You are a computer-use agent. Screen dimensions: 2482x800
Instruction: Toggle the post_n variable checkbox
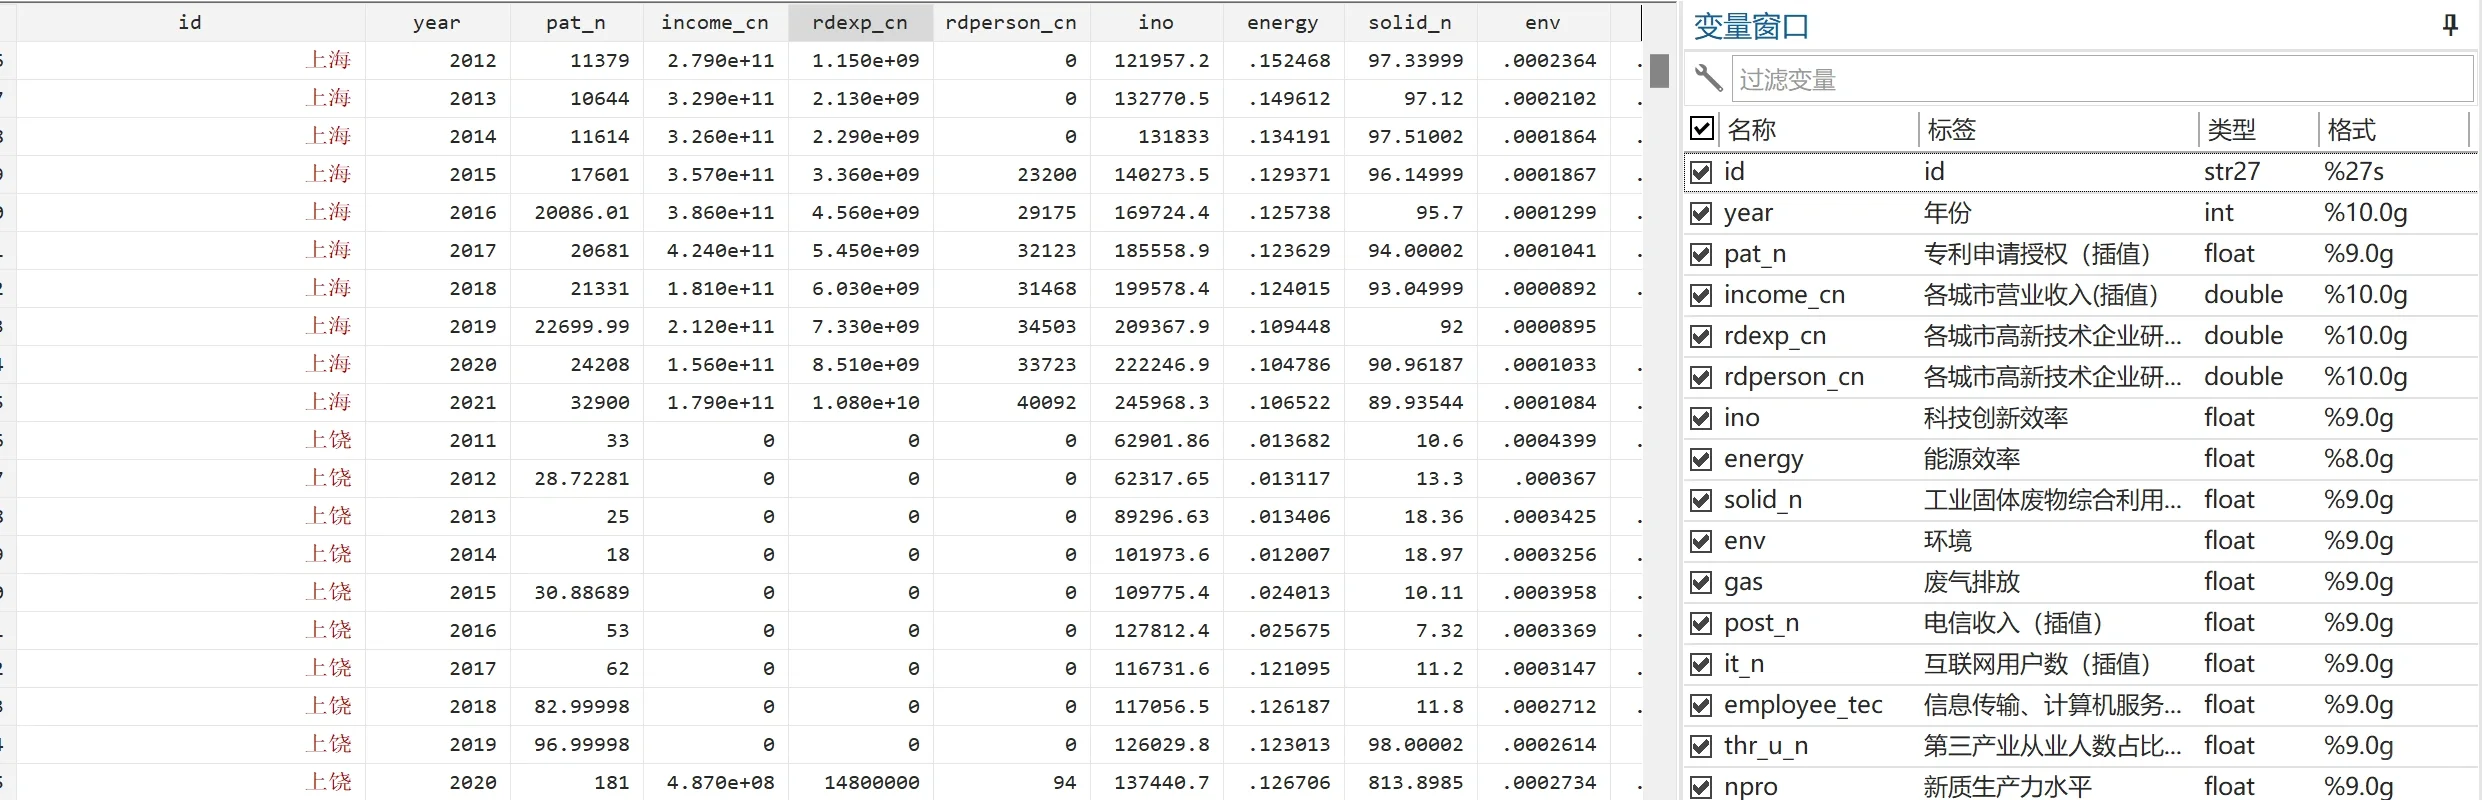1701,623
